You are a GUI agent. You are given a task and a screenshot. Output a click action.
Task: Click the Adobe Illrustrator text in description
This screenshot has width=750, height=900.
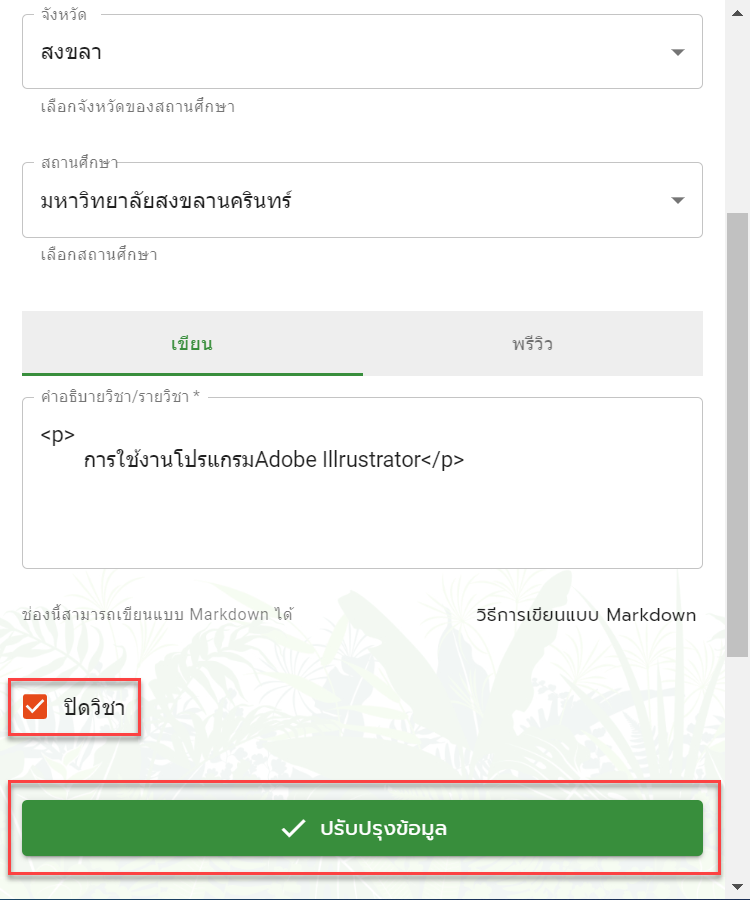tap(338, 459)
